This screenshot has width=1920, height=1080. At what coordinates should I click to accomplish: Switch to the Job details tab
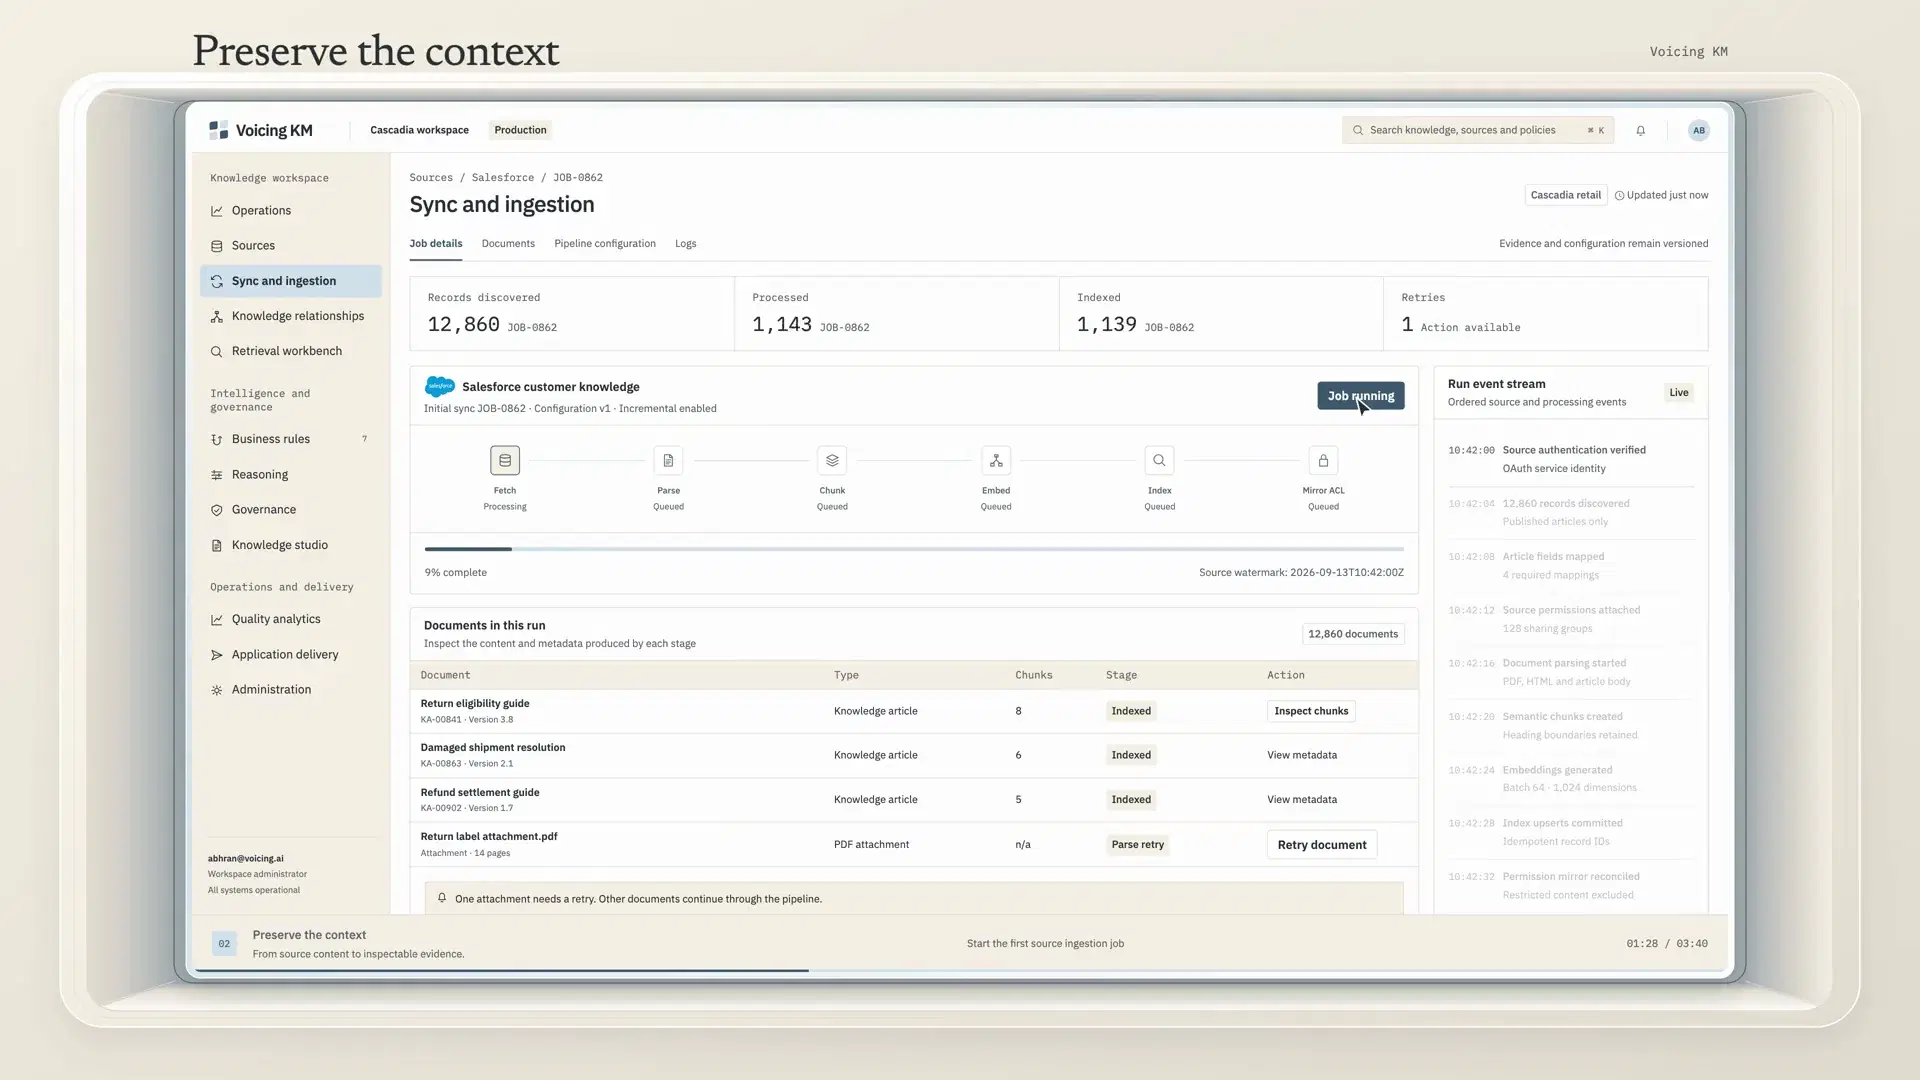[436, 244]
